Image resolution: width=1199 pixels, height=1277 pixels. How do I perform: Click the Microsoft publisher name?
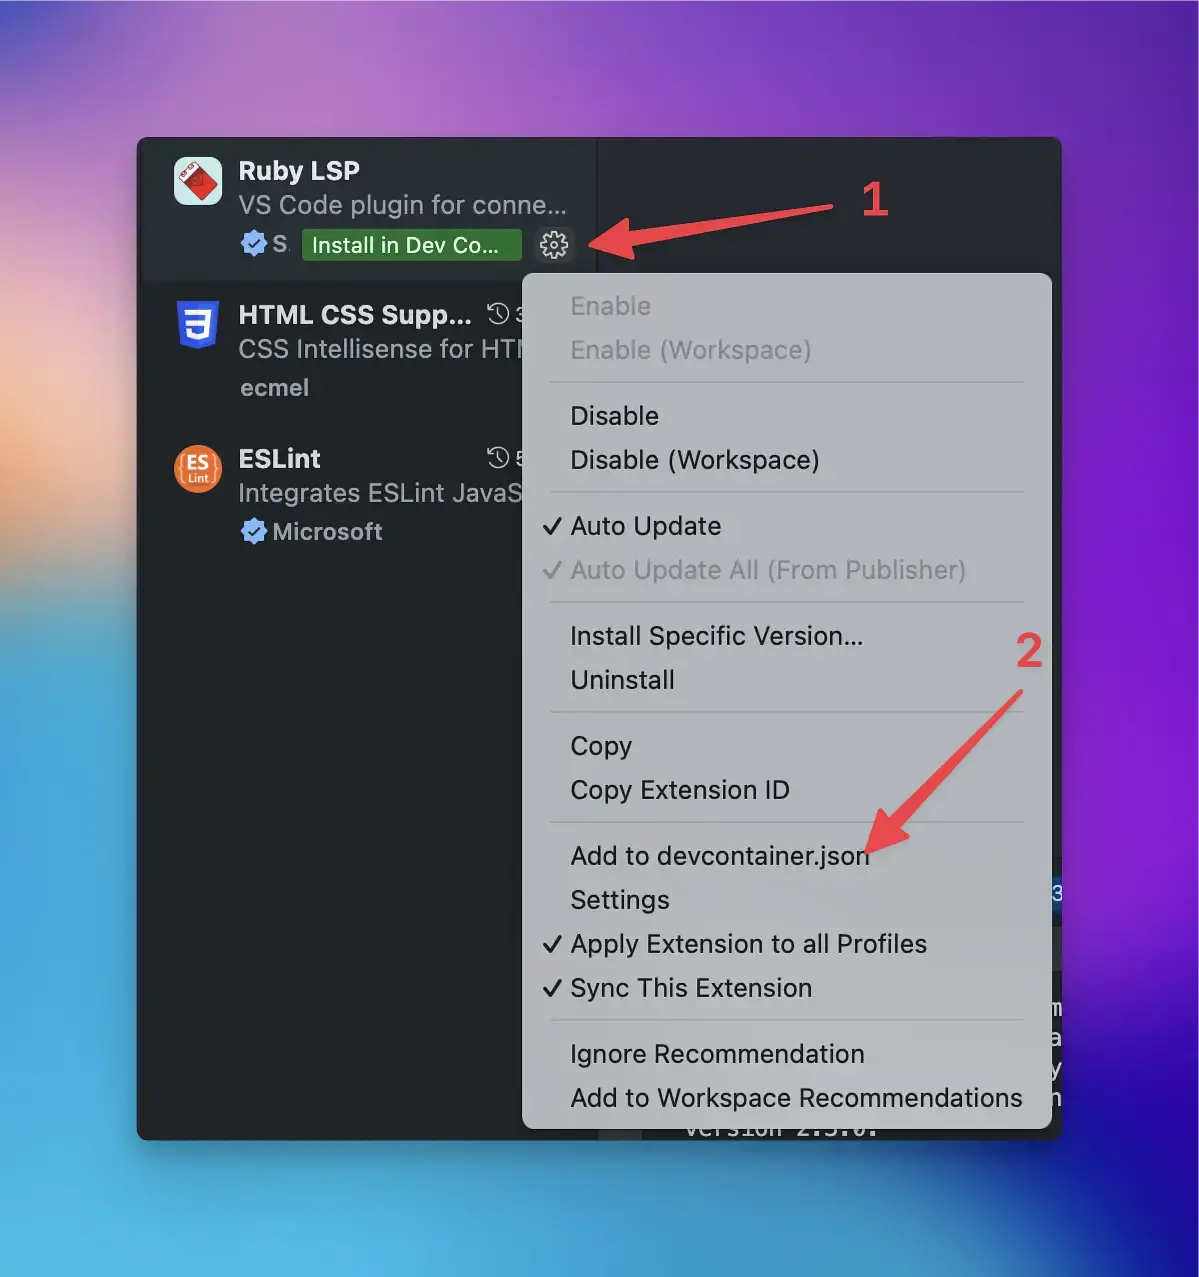[x=327, y=532]
